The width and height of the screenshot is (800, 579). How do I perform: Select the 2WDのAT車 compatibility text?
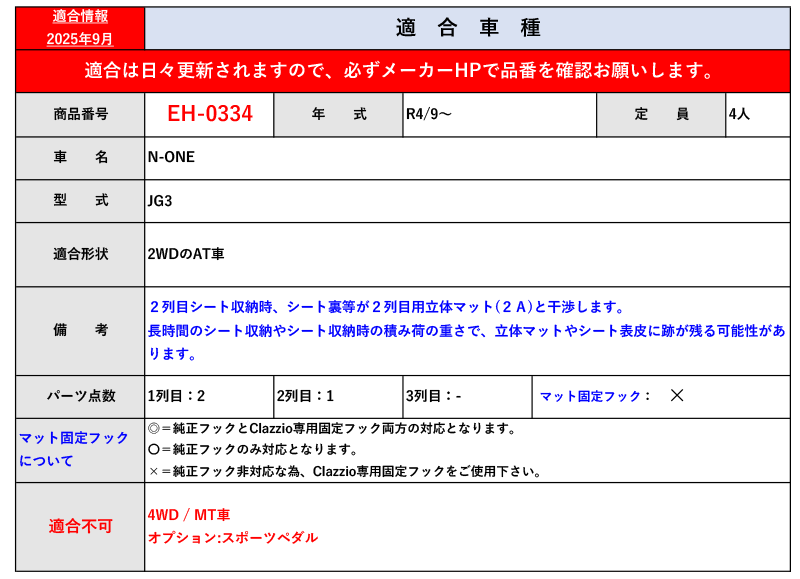tap(186, 254)
